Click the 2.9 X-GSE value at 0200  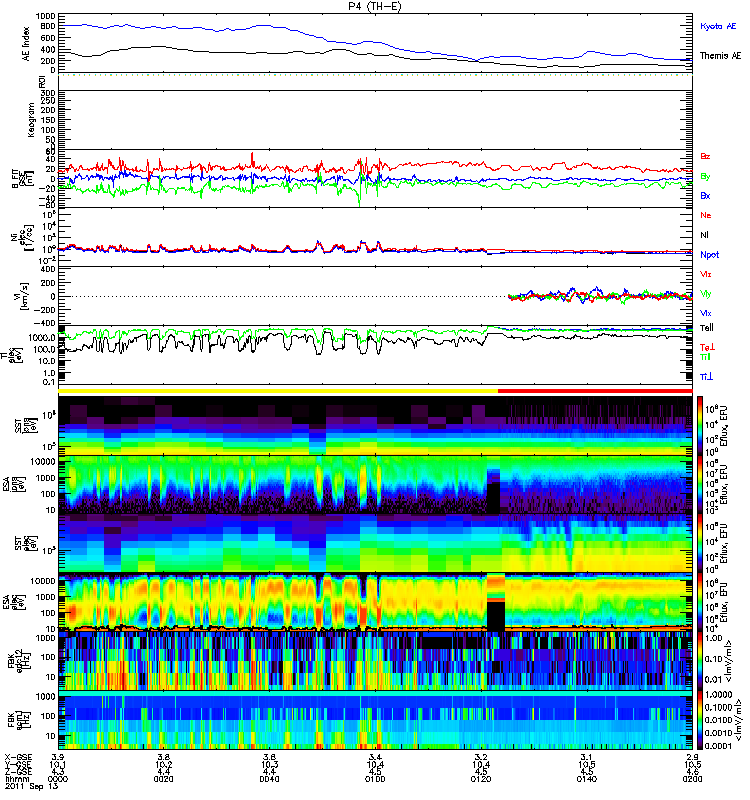tap(692, 757)
